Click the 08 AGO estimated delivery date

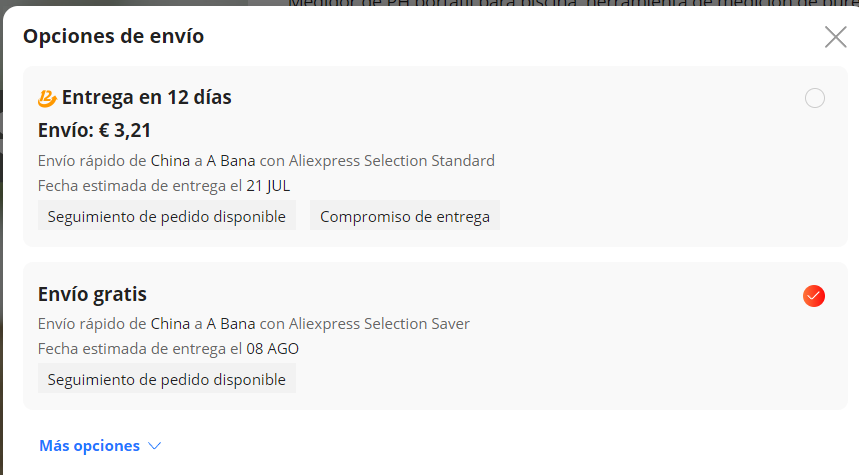tap(272, 348)
